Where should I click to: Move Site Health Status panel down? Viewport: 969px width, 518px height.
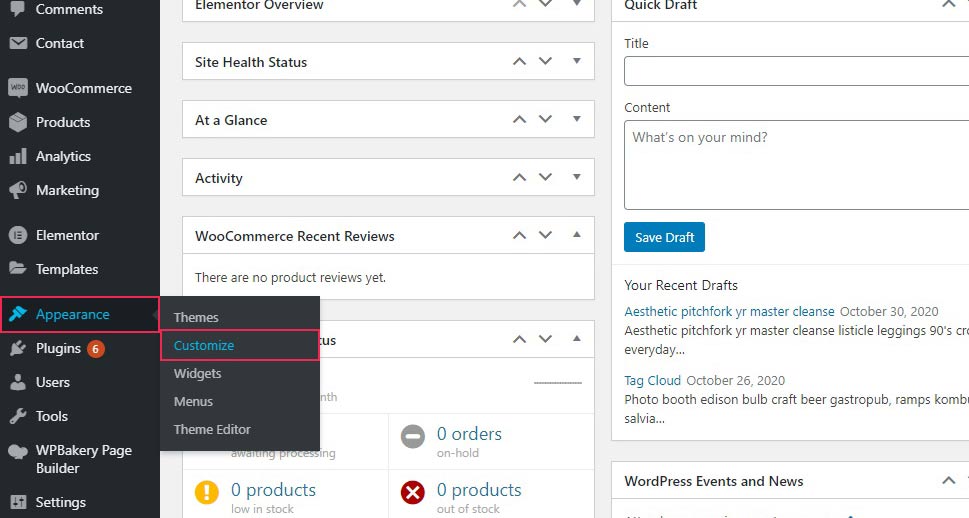(545, 61)
